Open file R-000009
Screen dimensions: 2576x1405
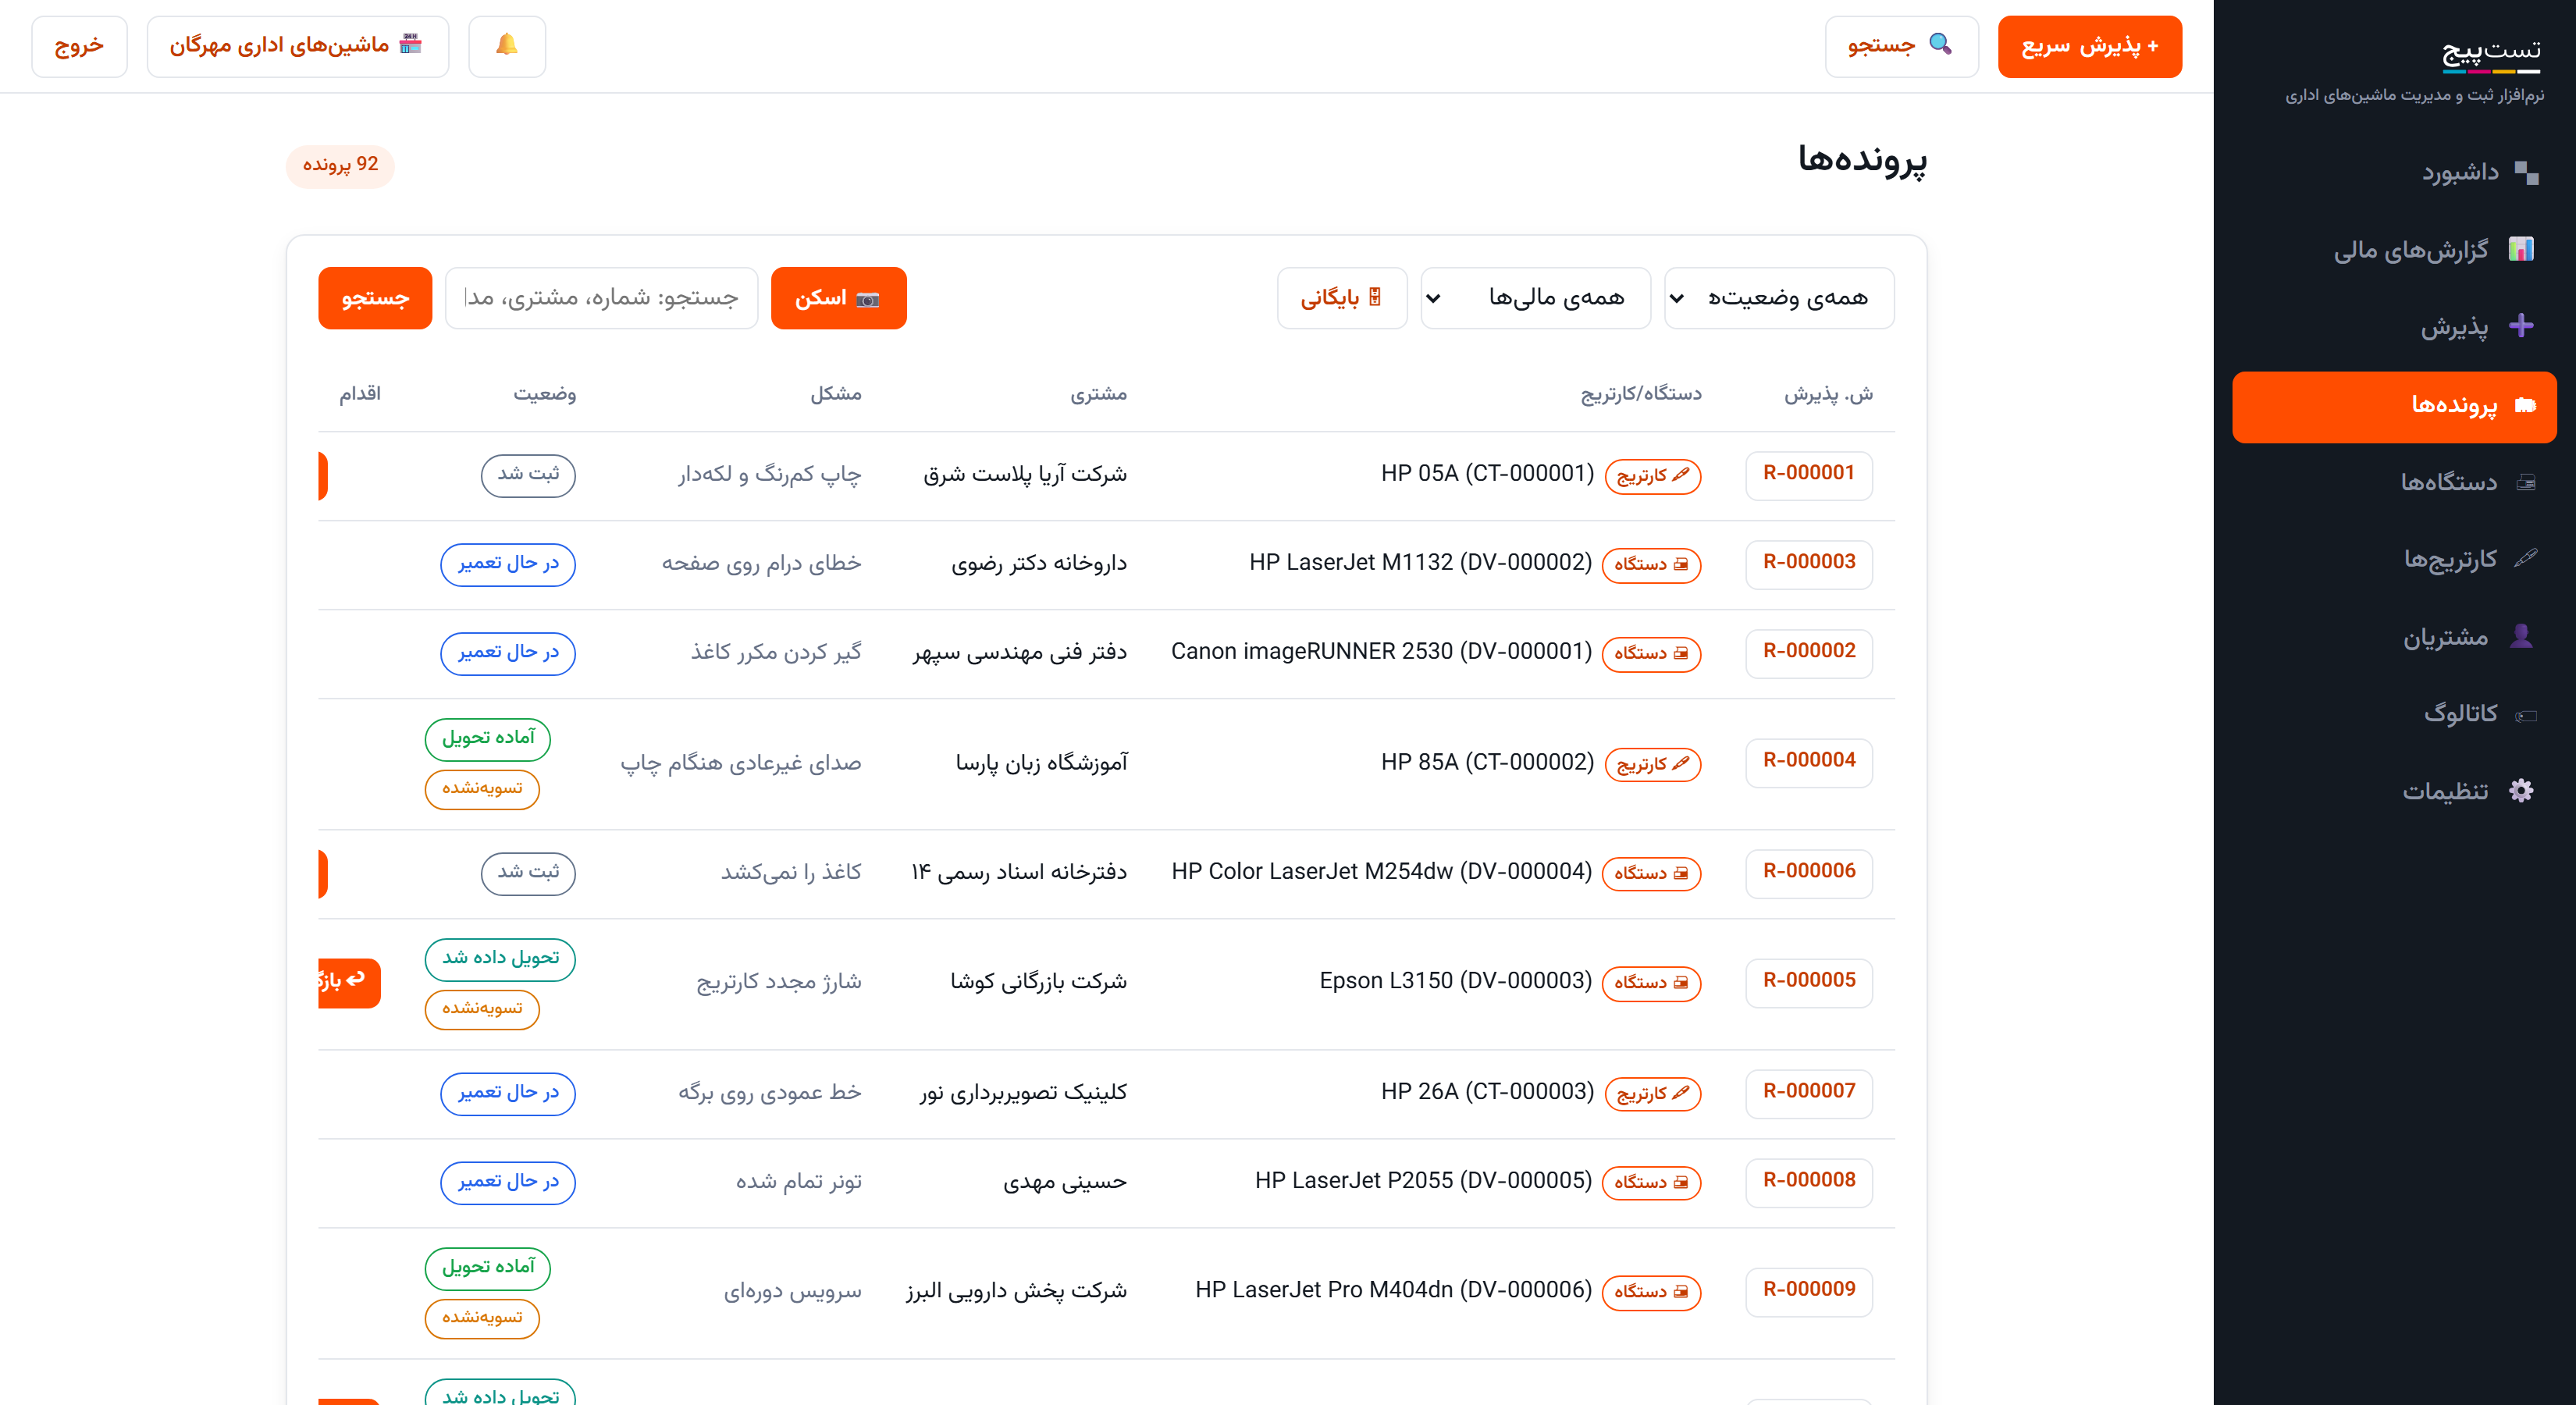(x=1808, y=1291)
